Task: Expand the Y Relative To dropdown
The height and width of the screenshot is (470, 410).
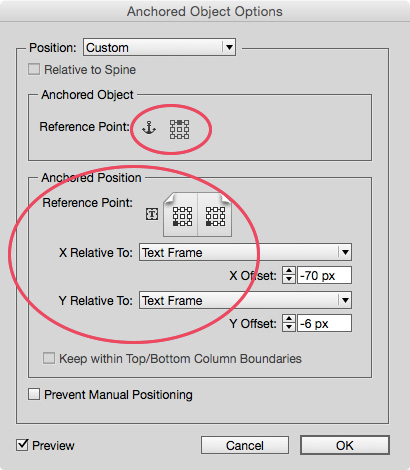Action: (x=245, y=300)
